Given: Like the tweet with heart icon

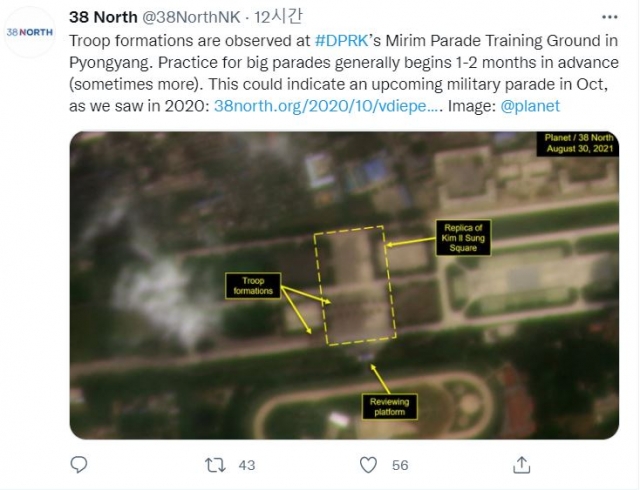Looking at the screenshot, I should 368,465.
